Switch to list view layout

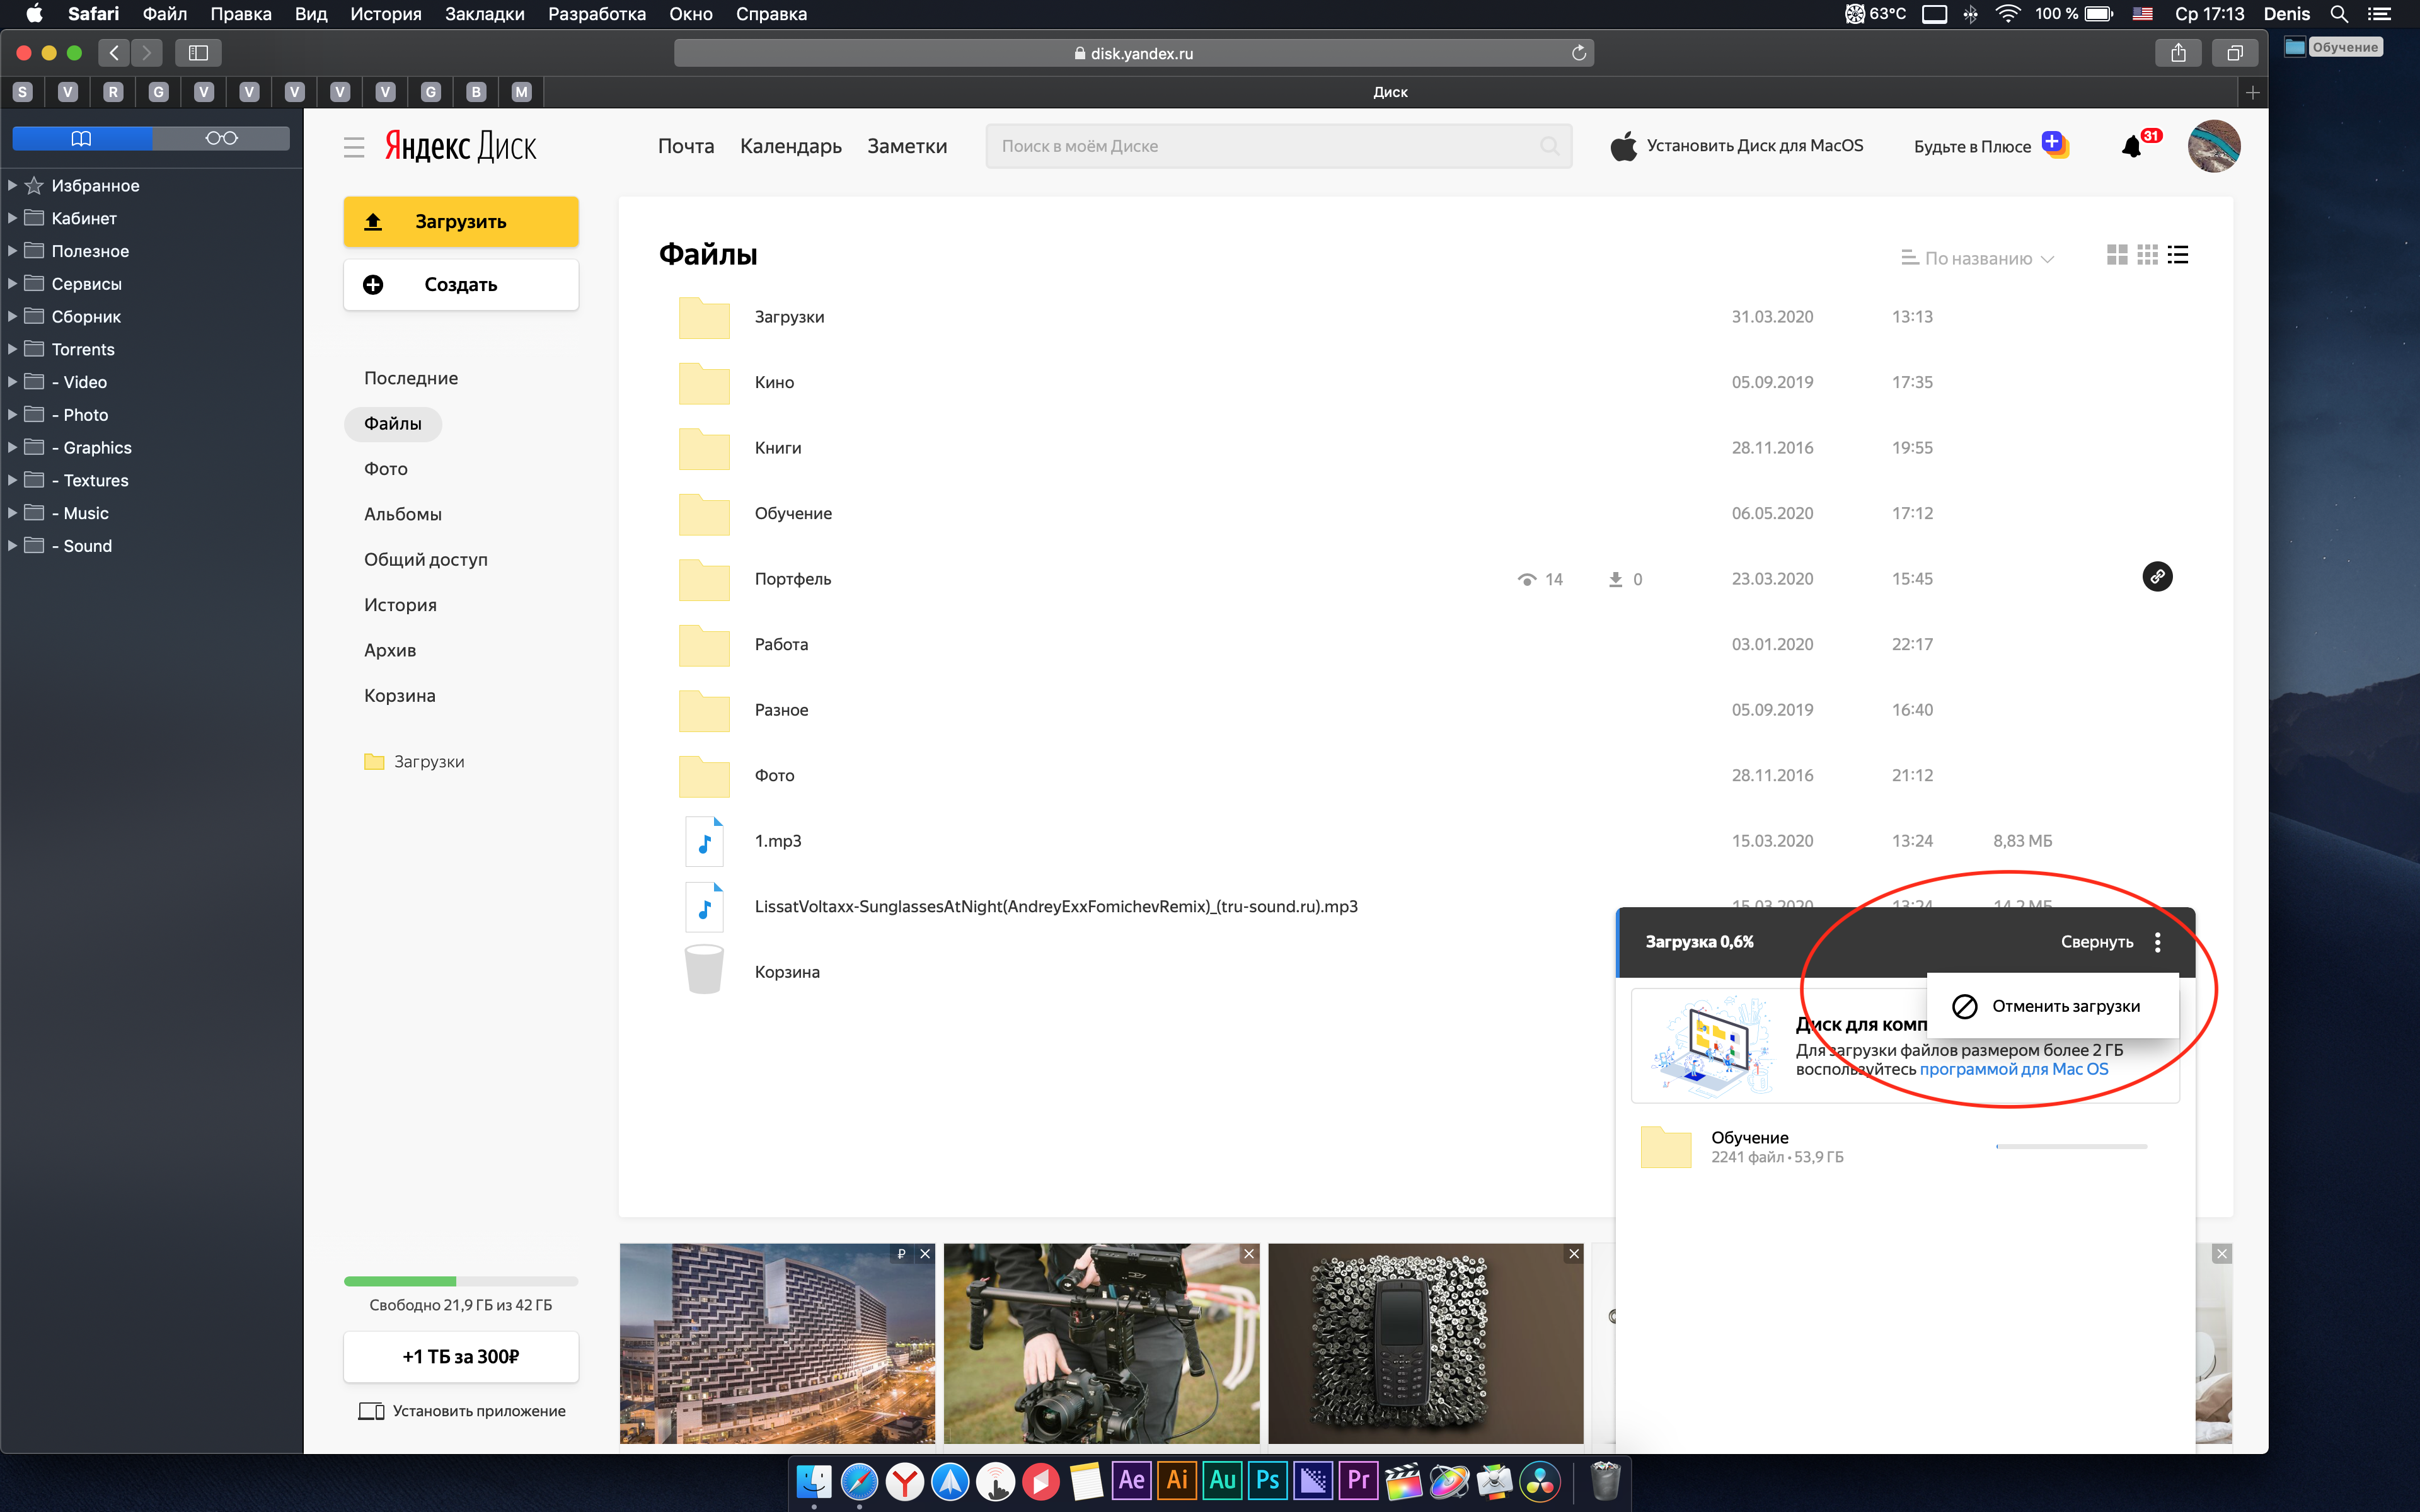click(x=2178, y=256)
